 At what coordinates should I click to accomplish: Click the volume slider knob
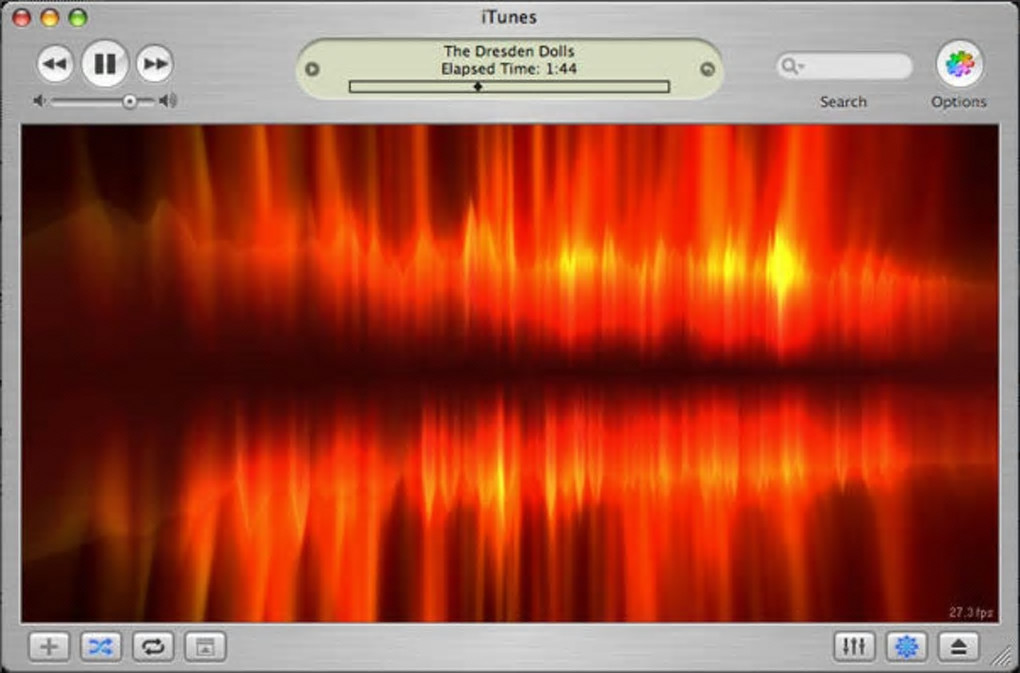click(x=130, y=101)
